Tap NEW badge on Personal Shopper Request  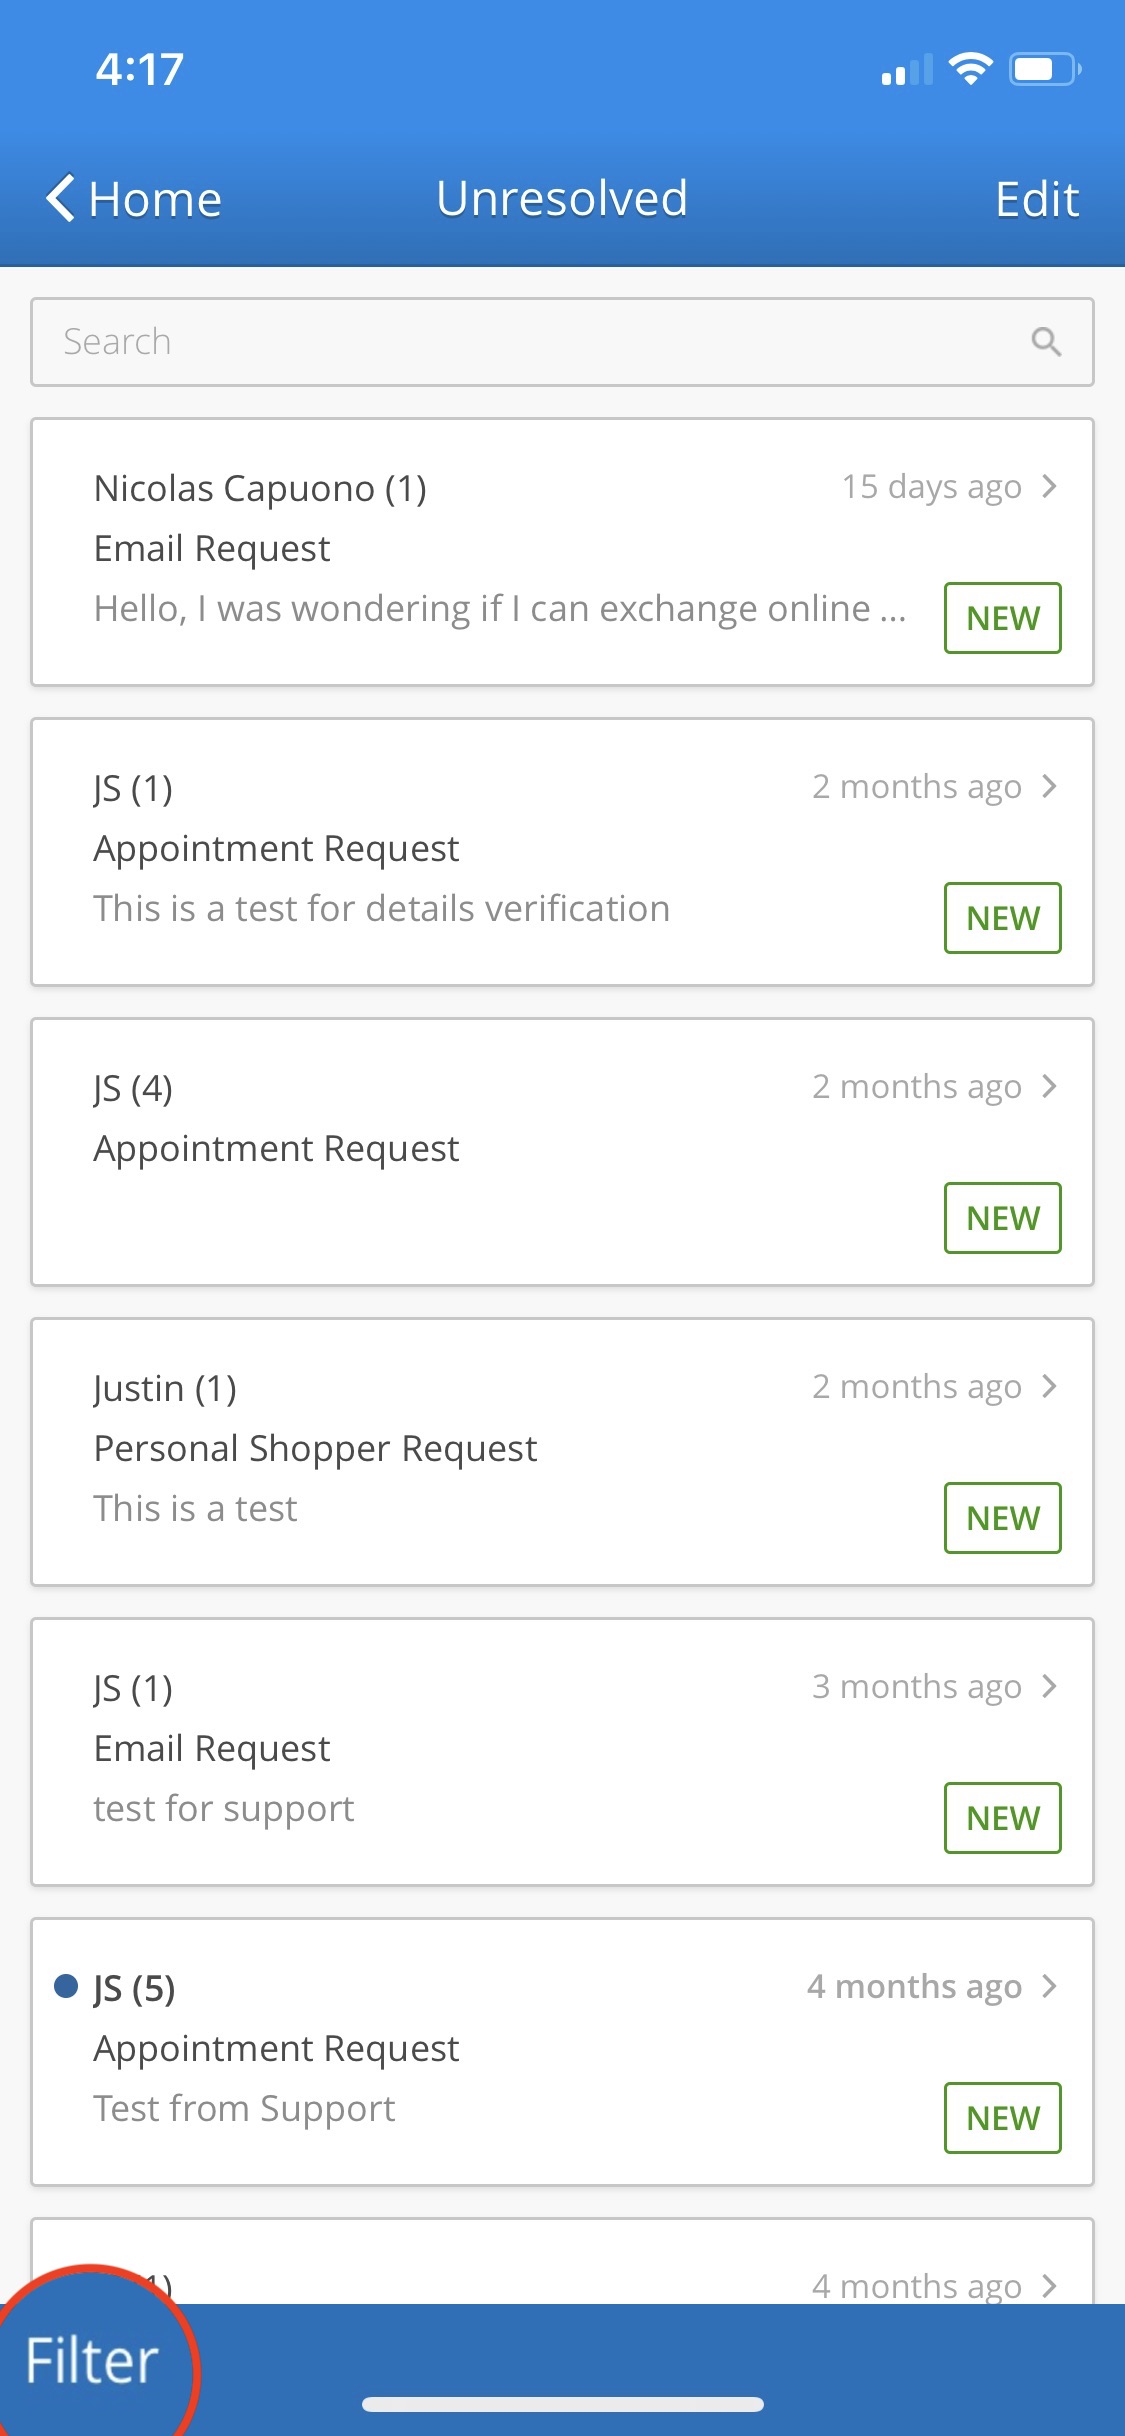click(1002, 1518)
